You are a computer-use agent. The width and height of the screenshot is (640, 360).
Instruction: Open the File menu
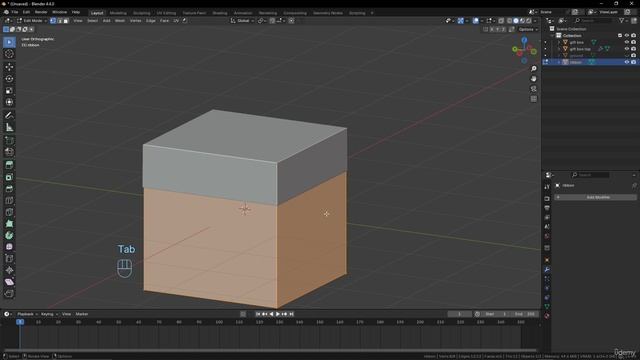click(x=15, y=12)
